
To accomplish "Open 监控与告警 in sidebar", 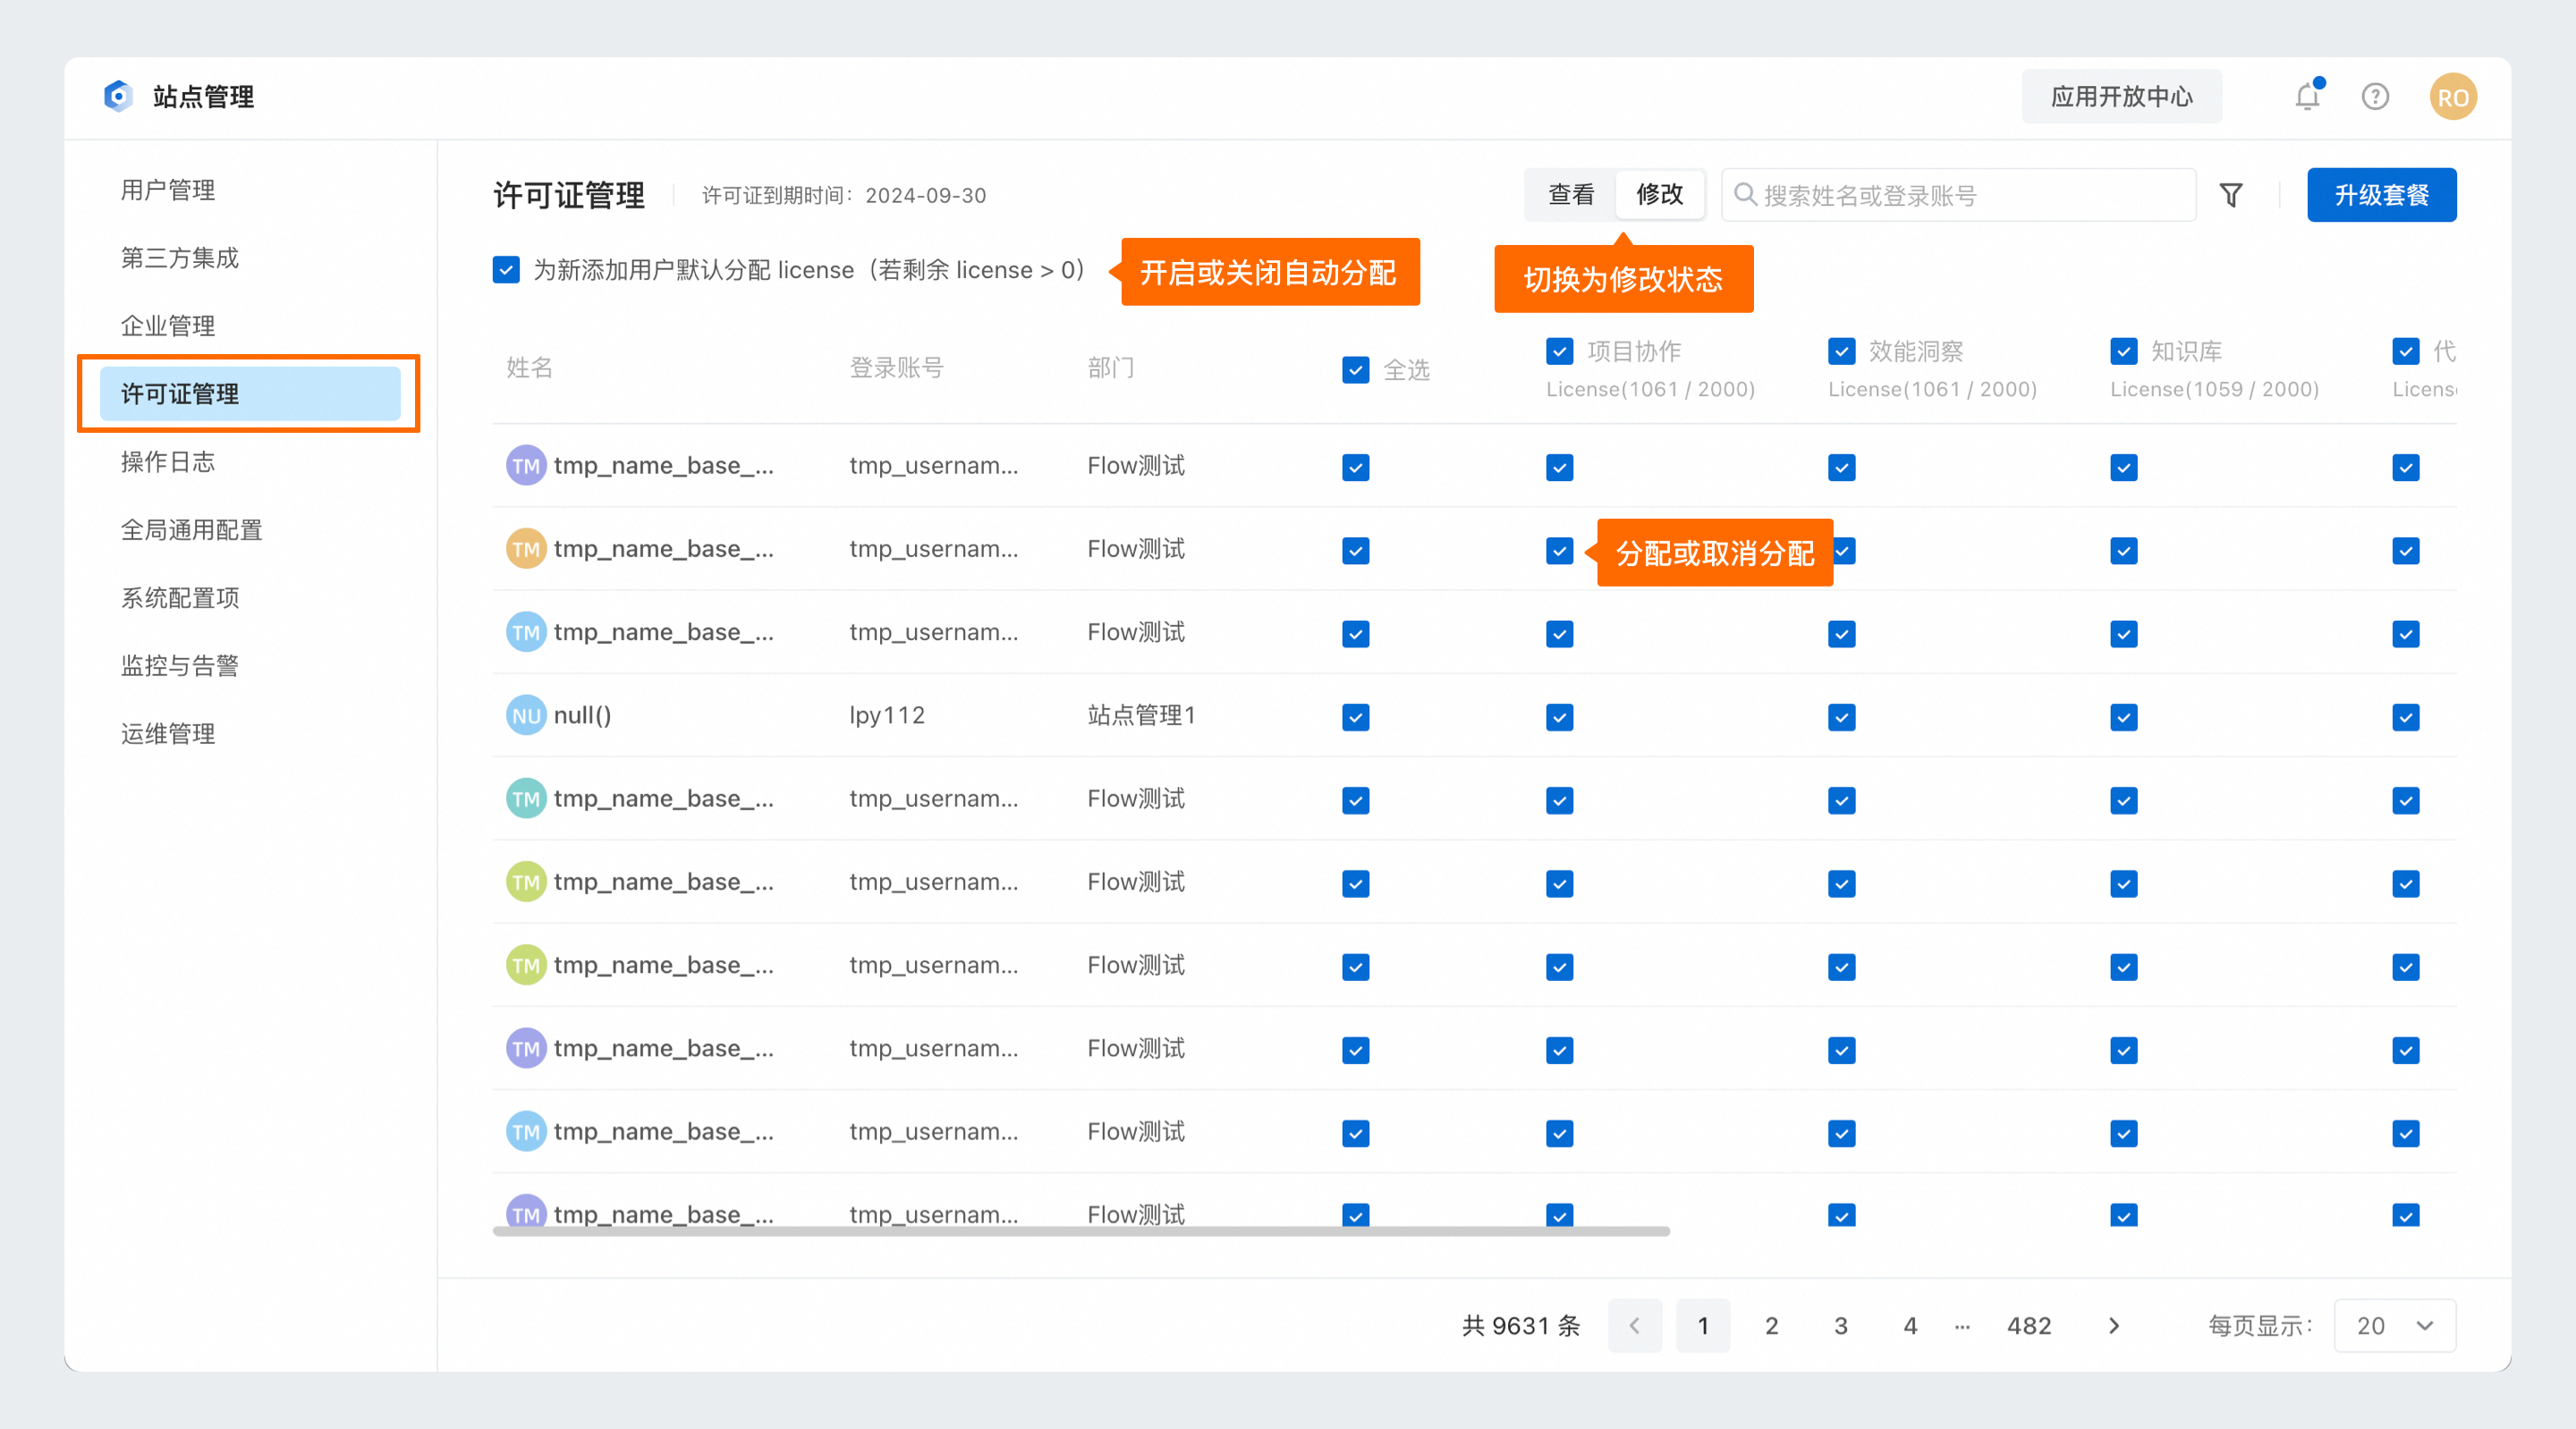I will coord(180,666).
